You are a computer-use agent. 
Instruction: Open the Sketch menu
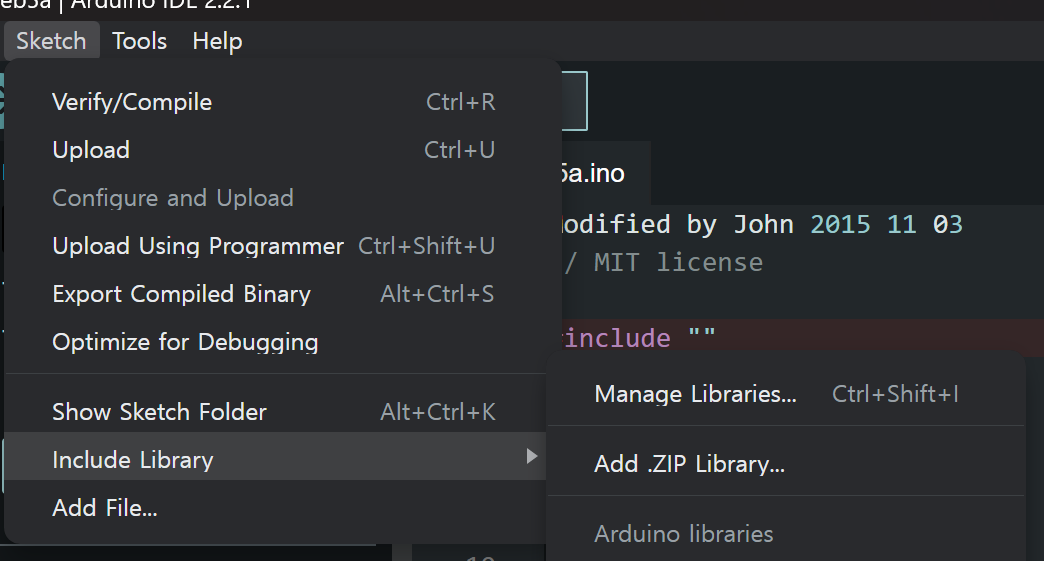pyautogui.click(x=51, y=41)
